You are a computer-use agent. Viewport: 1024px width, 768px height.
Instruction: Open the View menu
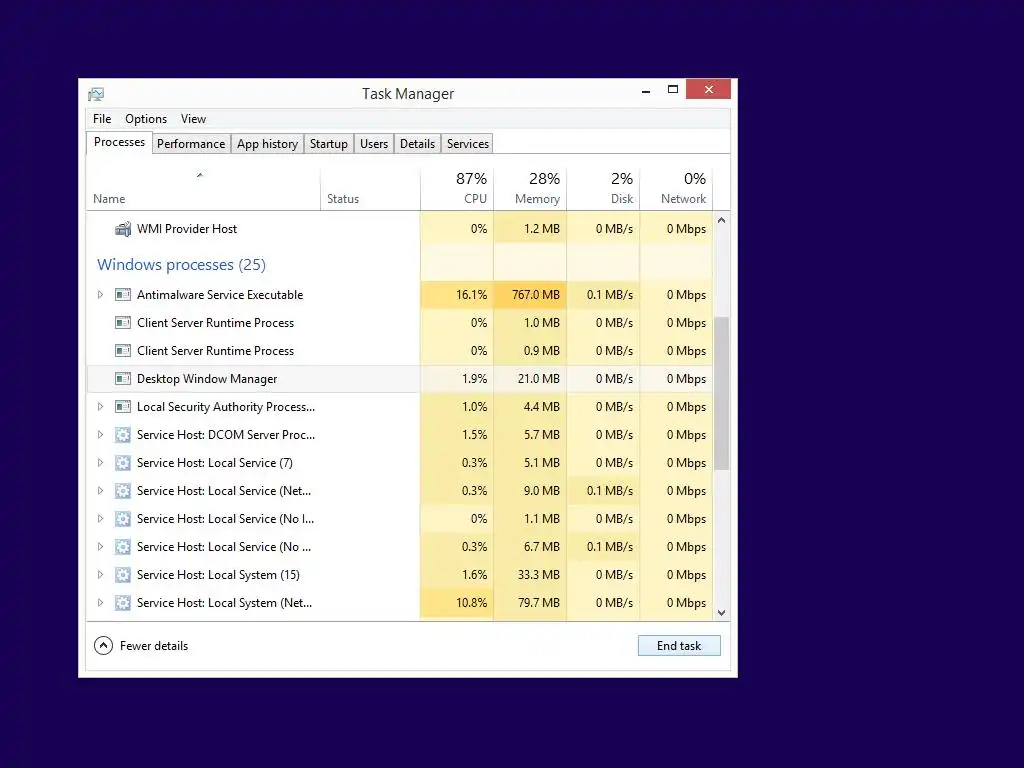tap(193, 119)
